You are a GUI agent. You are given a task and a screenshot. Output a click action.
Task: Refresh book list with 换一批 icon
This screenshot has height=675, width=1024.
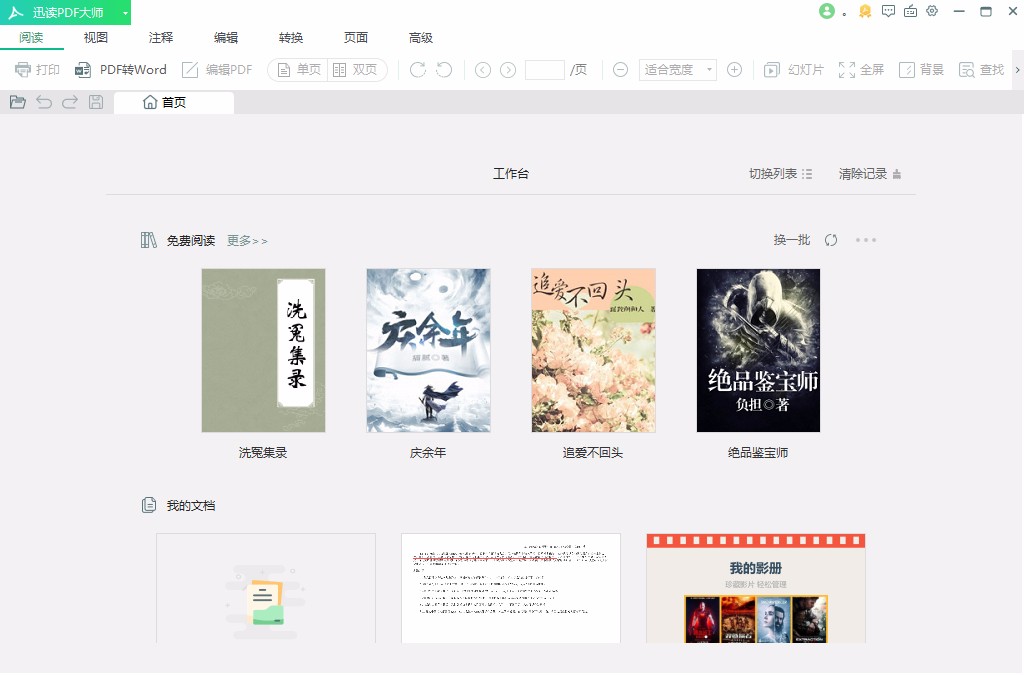coord(830,240)
